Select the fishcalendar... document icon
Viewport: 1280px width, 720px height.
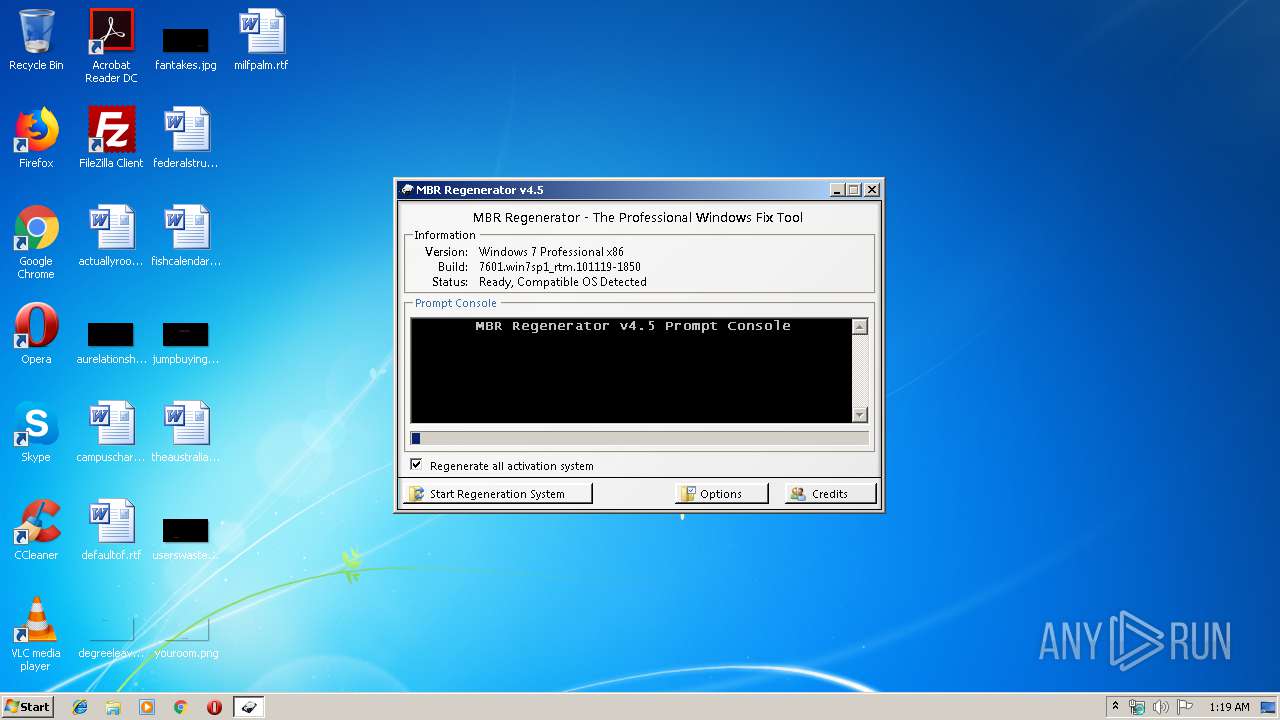[186, 236]
